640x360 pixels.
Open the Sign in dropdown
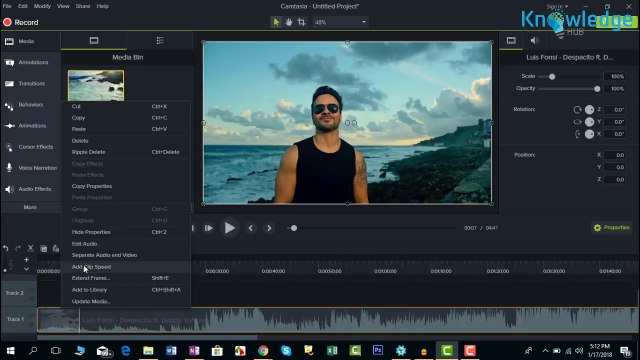pyautogui.click(x=557, y=7)
